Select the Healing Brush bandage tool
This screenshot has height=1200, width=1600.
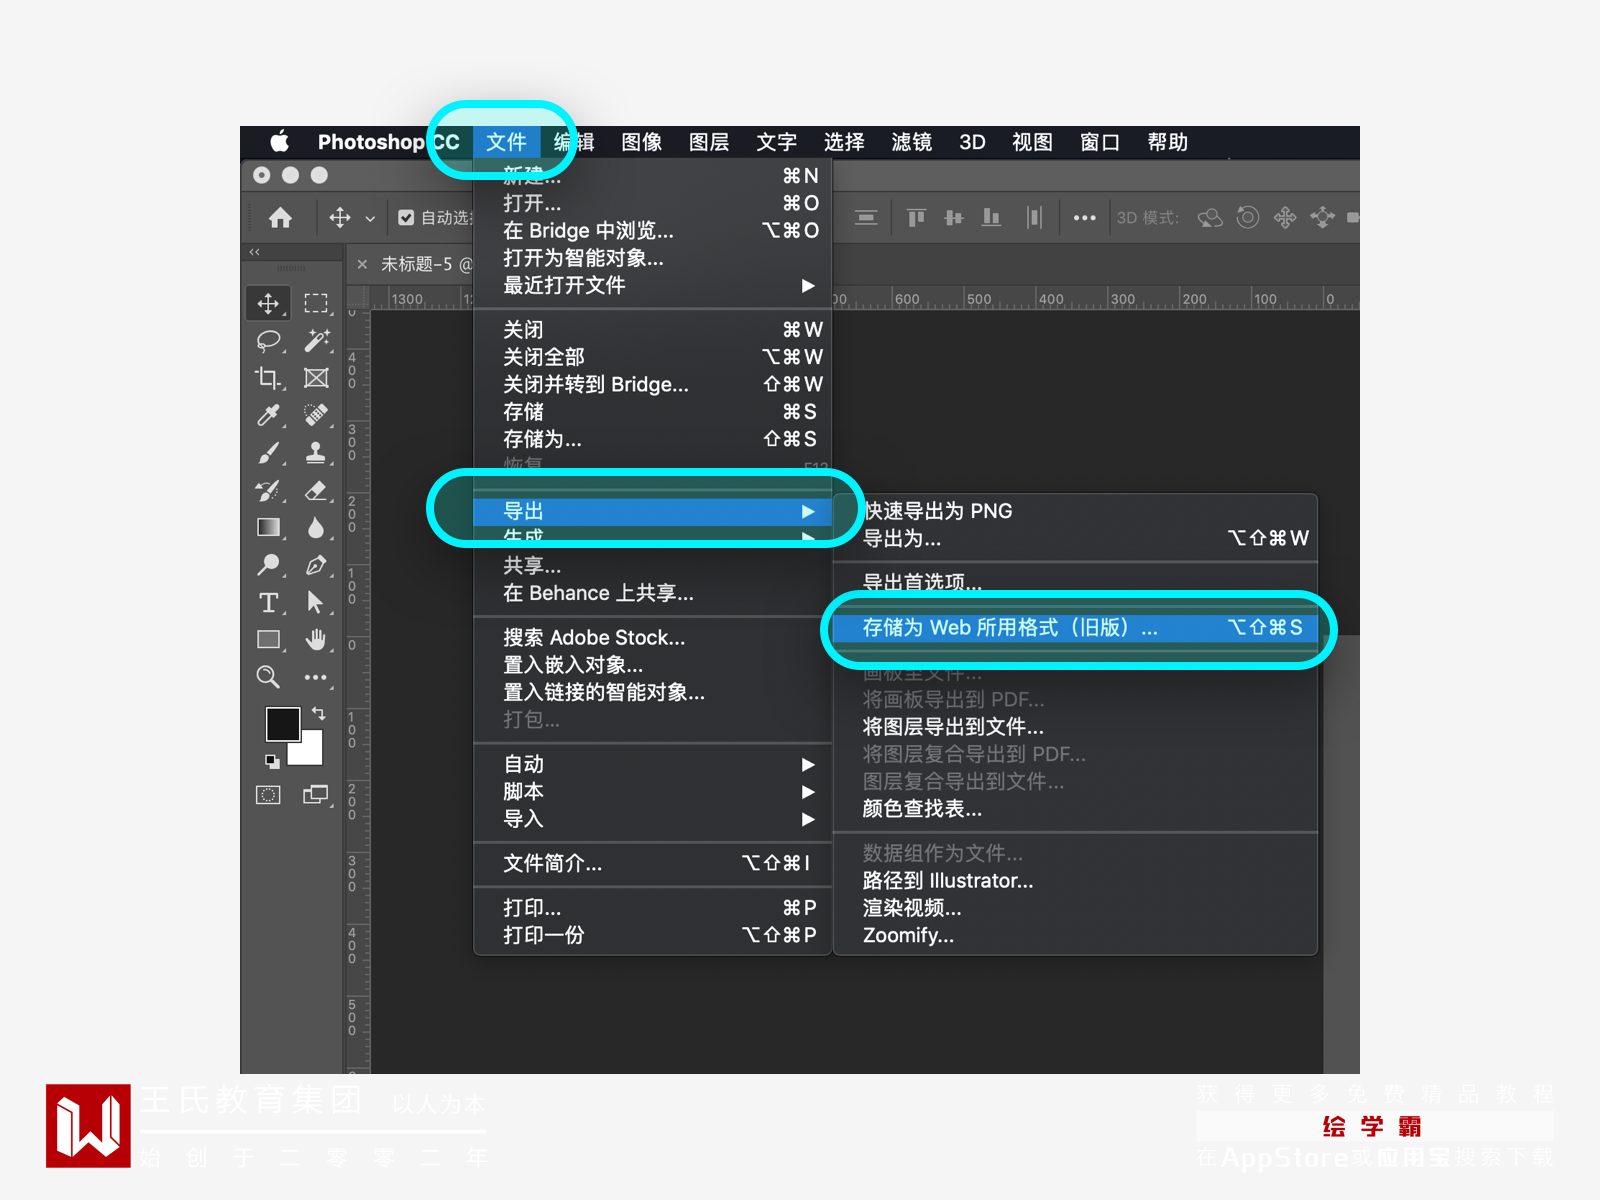(x=316, y=415)
